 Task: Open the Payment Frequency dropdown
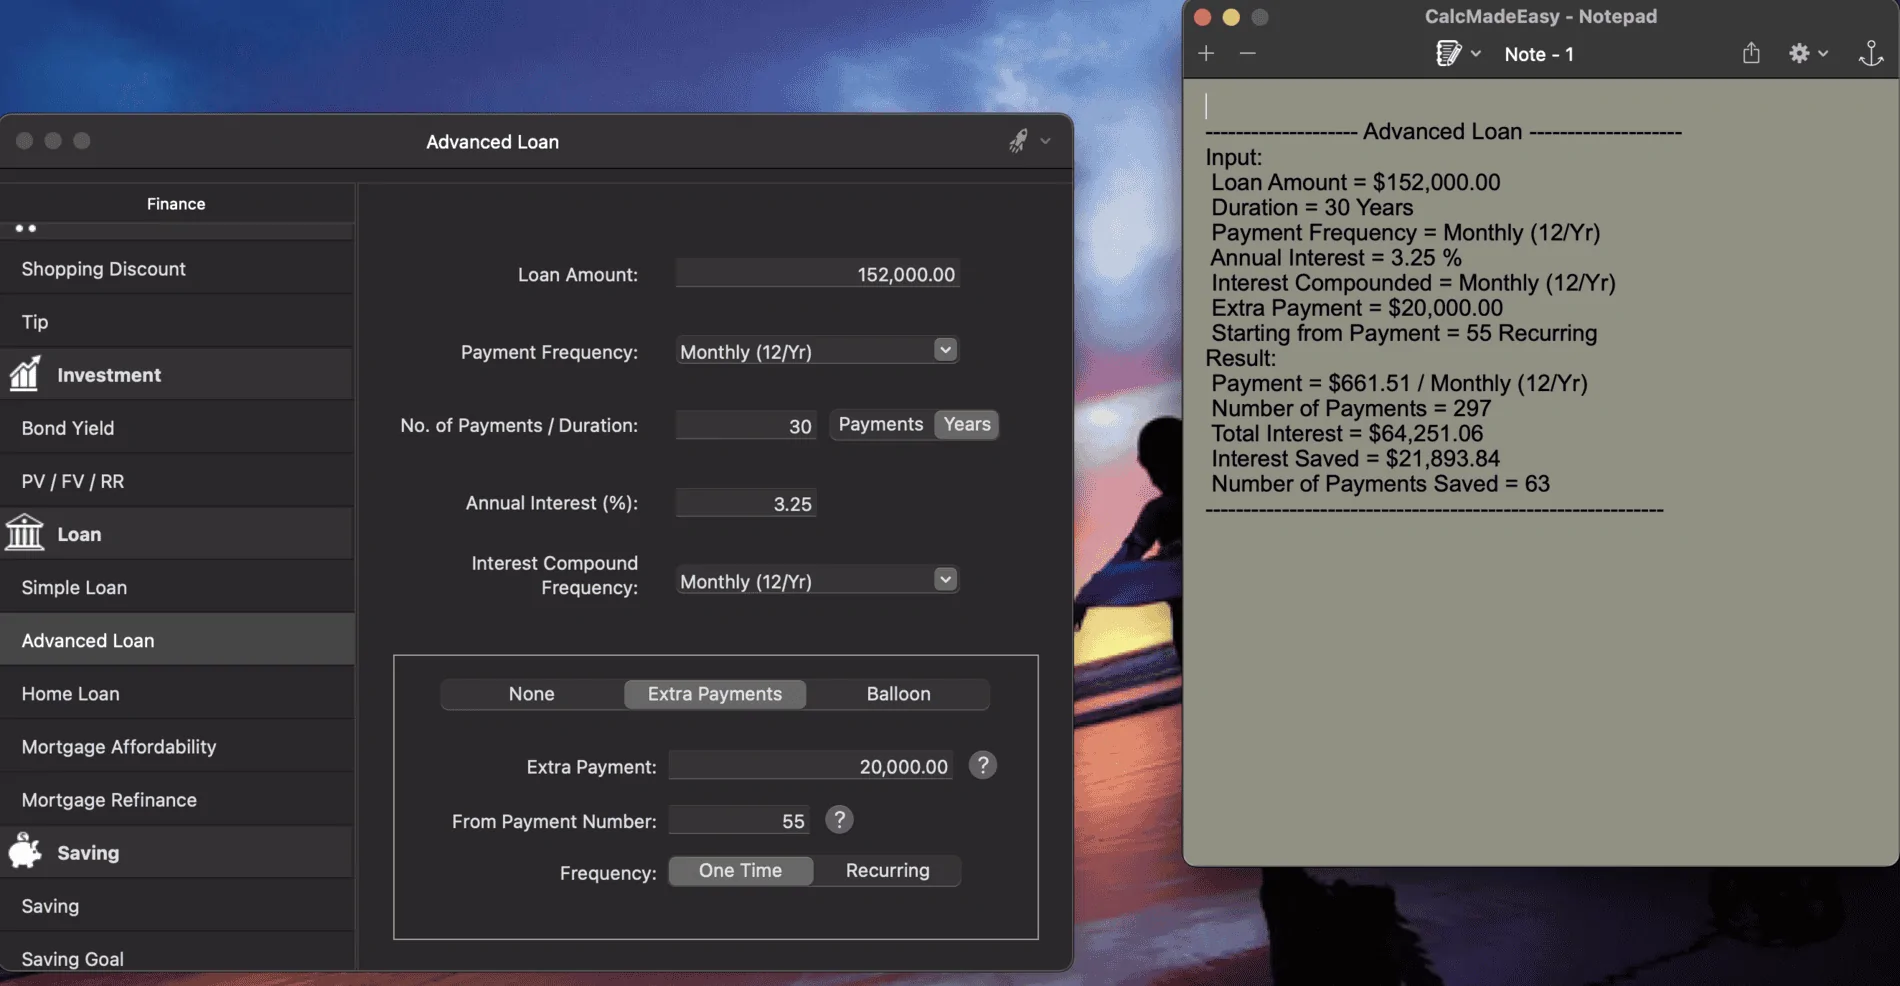pyautogui.click(x=817, y=351)
